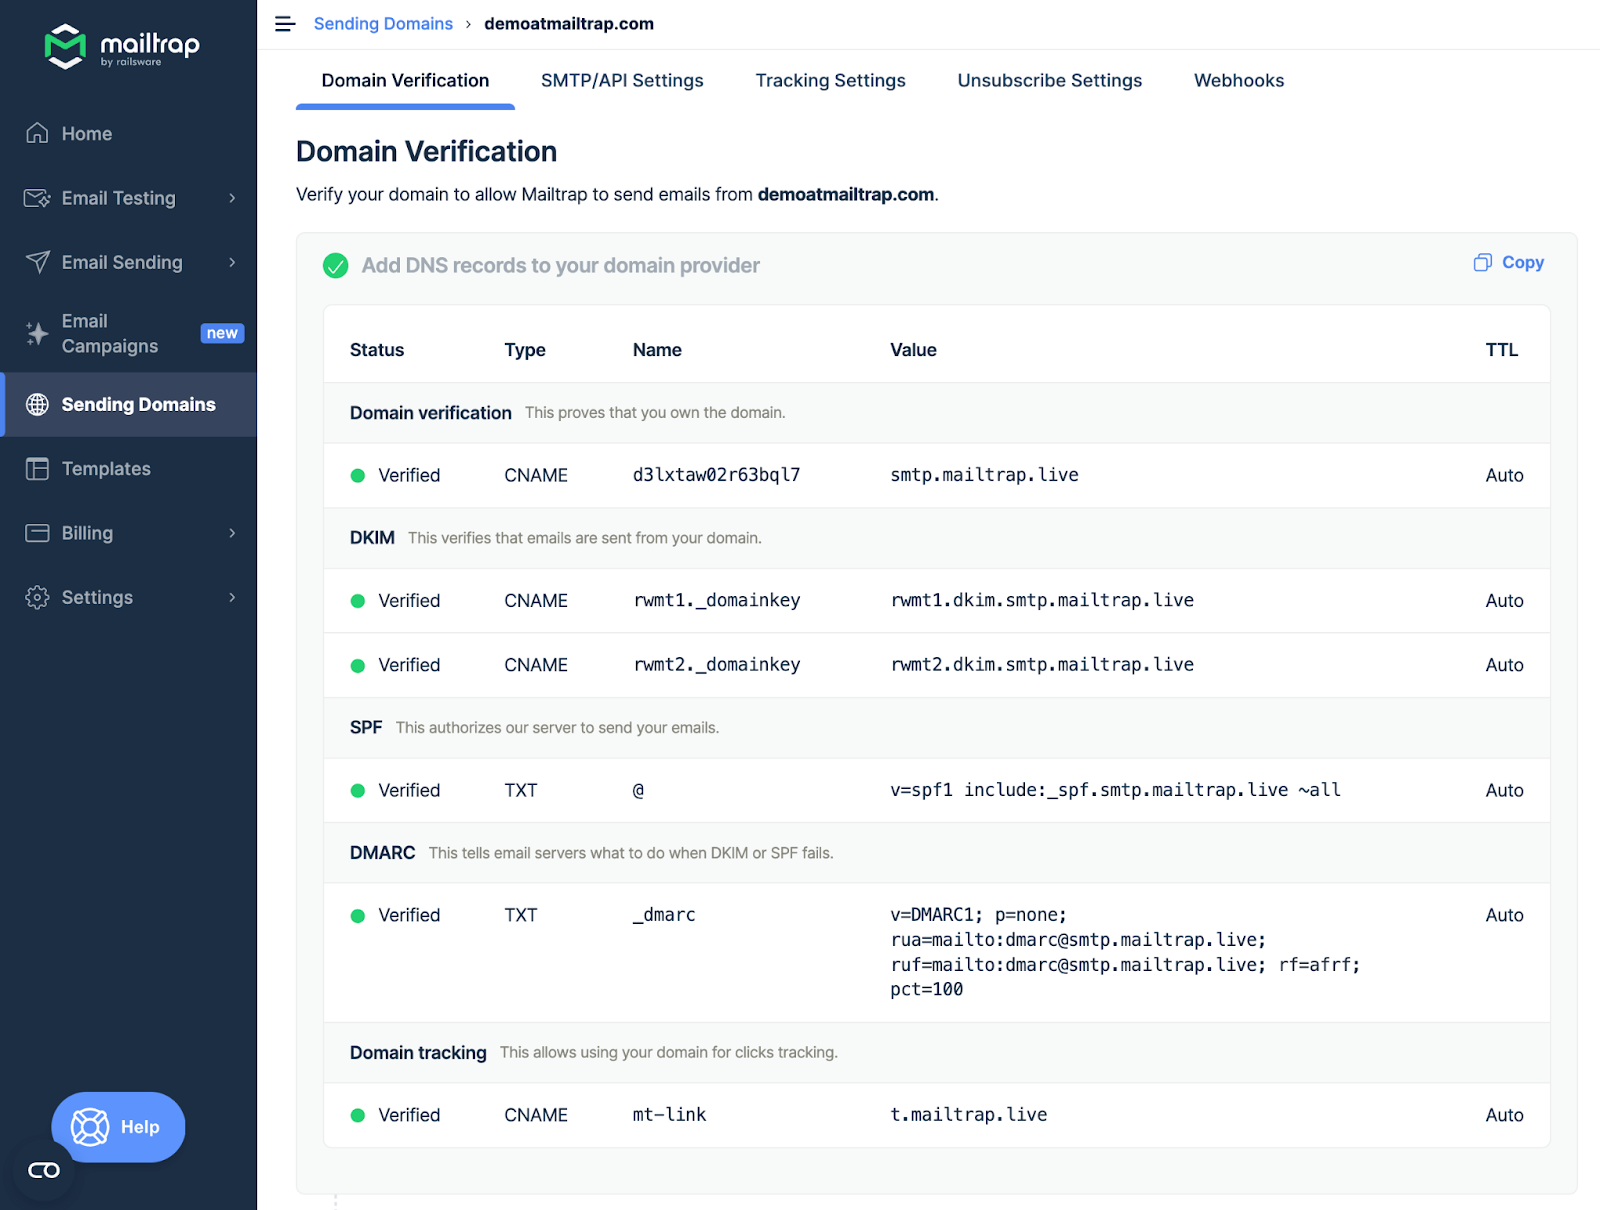
Task: Open Templates in sidebar
Action: (128, 469)
